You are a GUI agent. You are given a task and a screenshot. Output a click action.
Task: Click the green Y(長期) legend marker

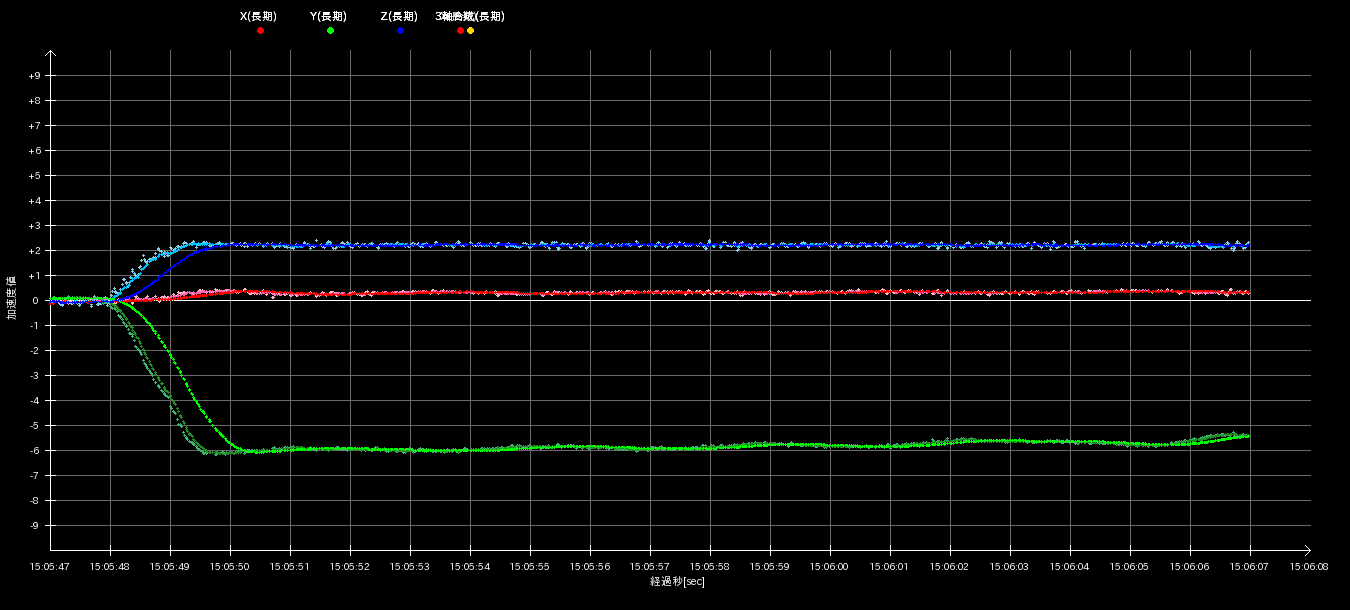click(330, 31)
